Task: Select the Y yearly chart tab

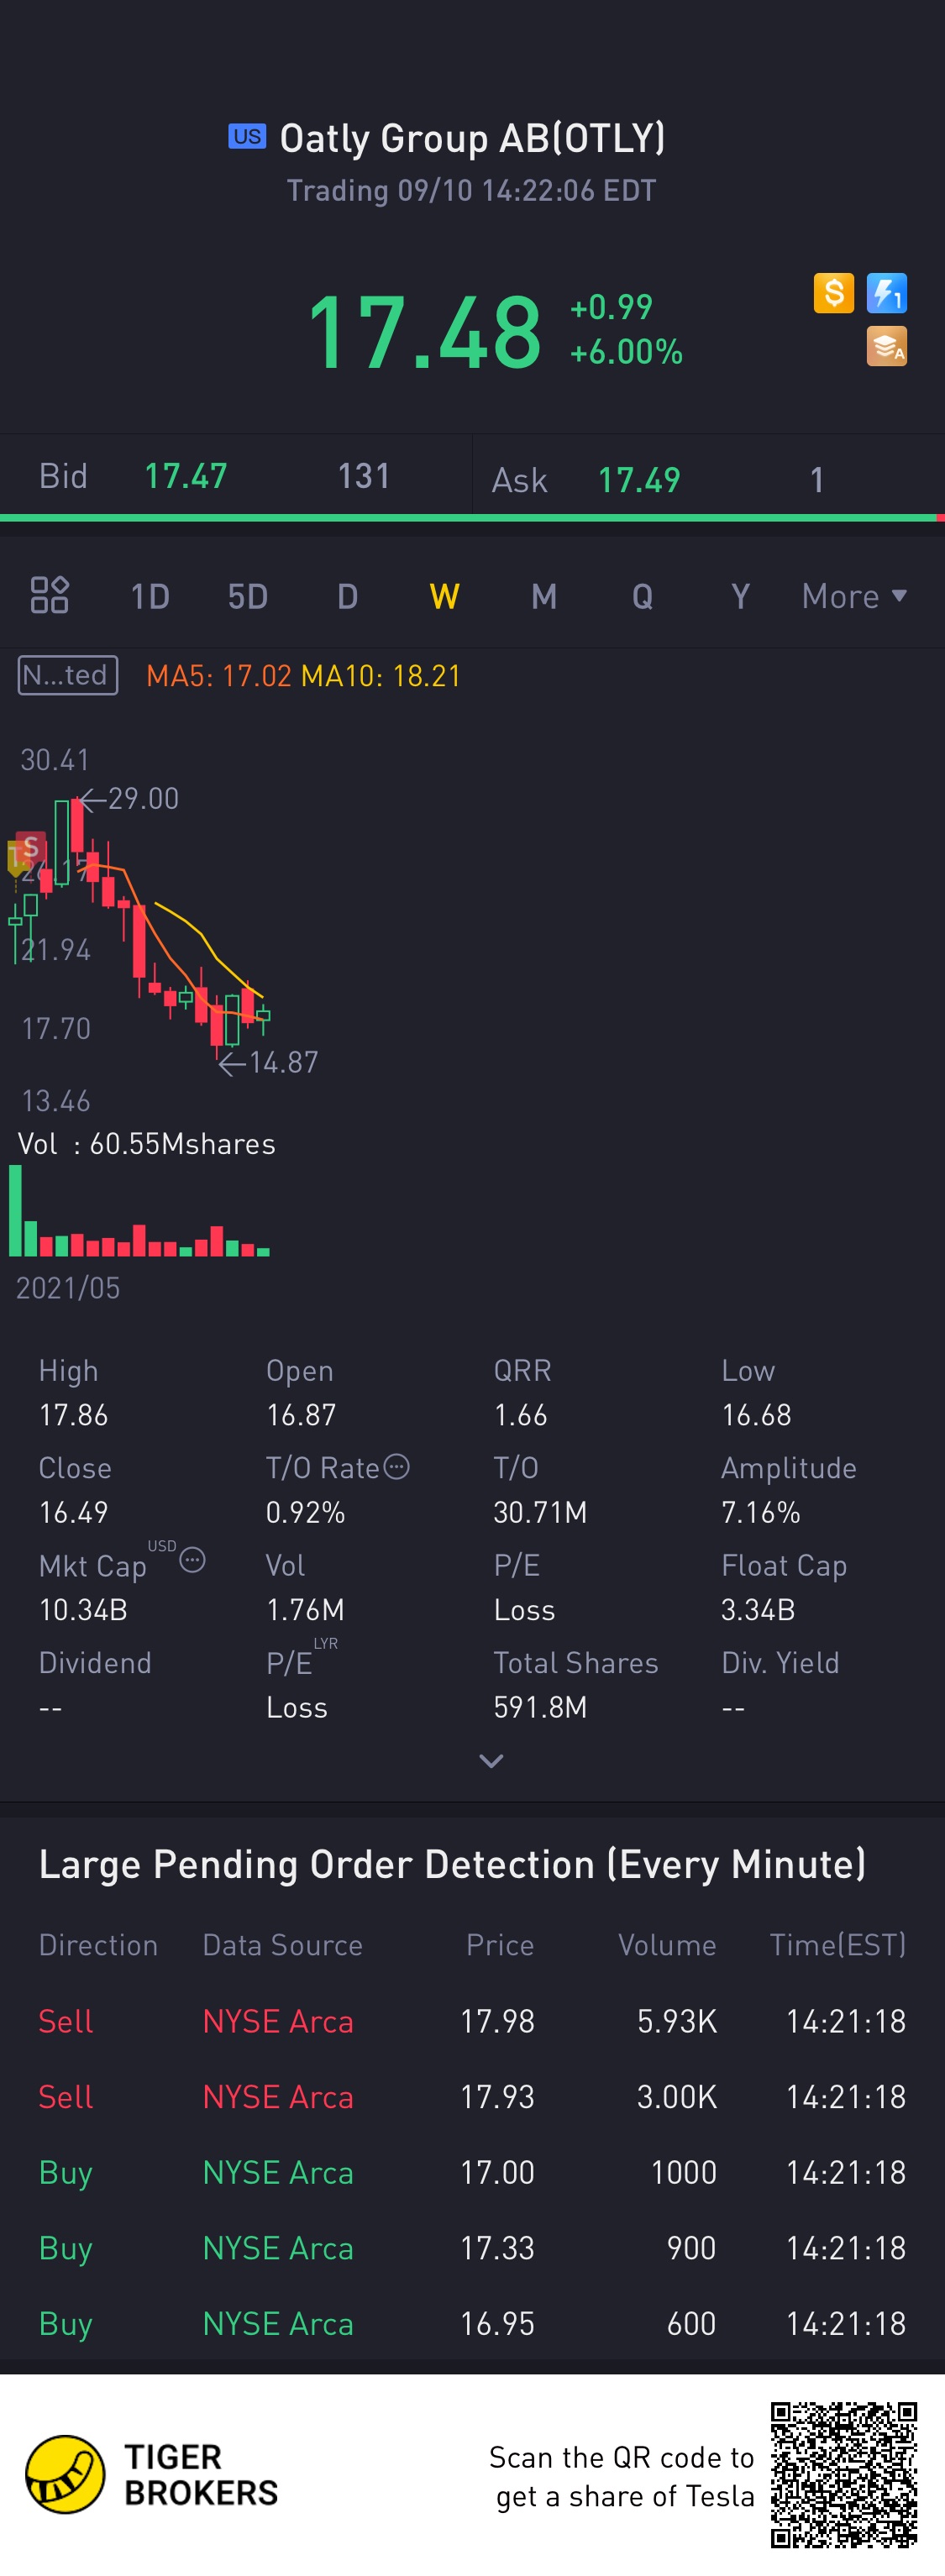Action: pos(740,597)
